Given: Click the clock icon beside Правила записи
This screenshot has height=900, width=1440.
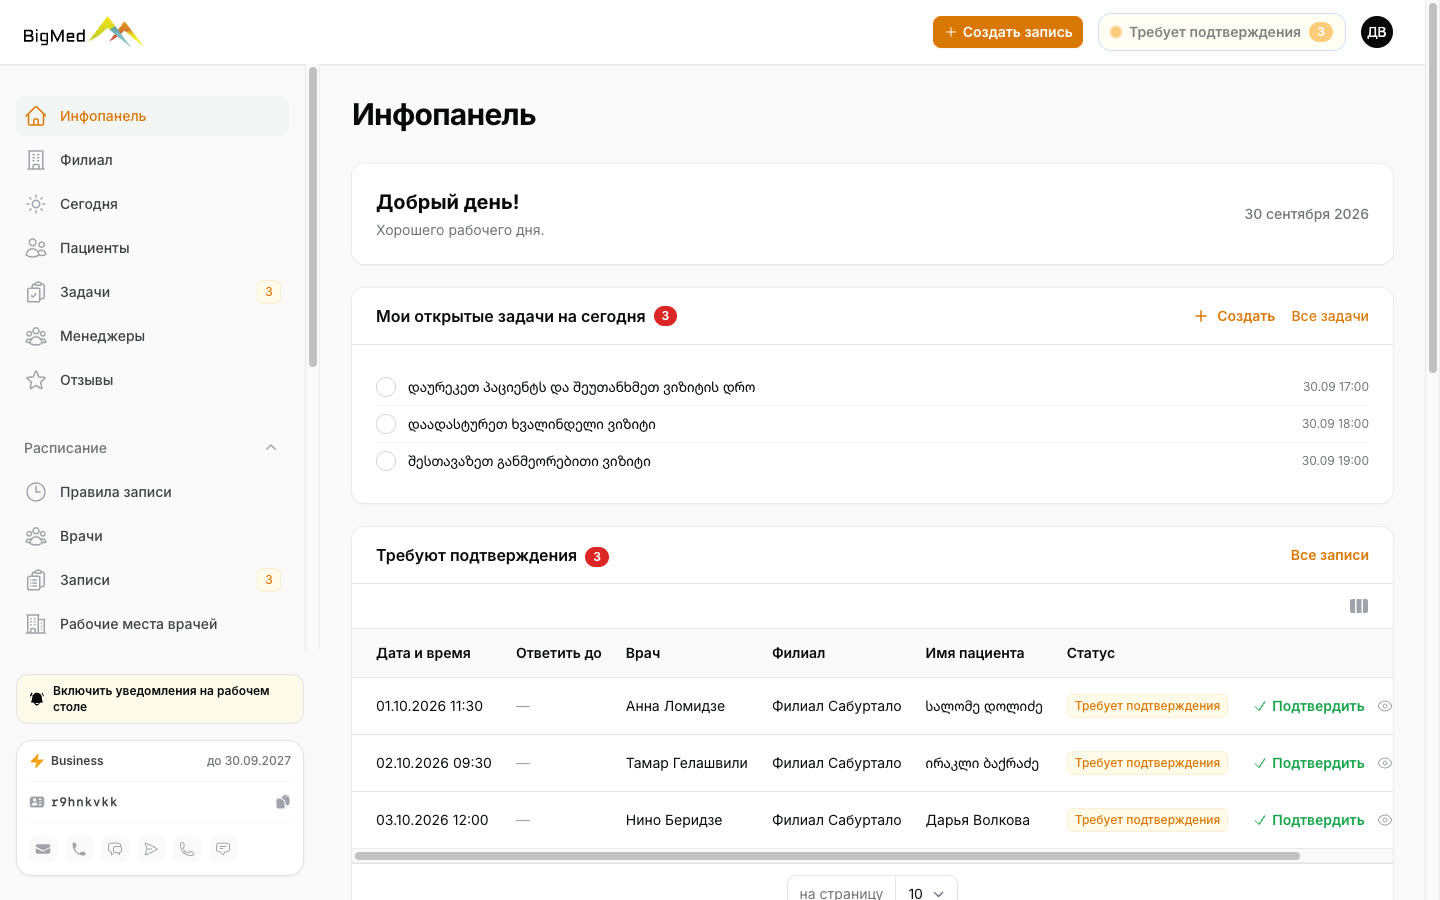Looking at the screenshot, I should pos(36,492).
